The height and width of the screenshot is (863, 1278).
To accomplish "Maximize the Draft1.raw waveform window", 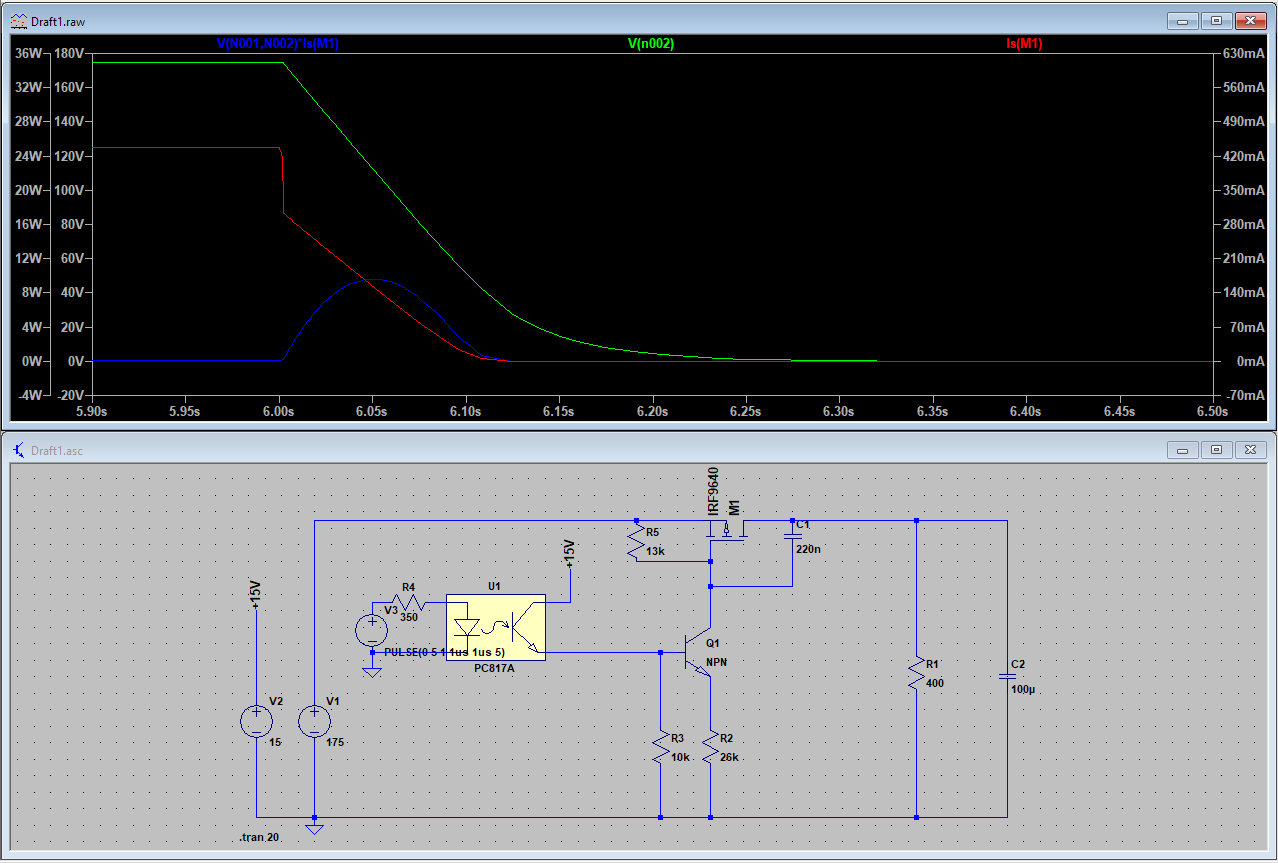I will point(1216,20).
